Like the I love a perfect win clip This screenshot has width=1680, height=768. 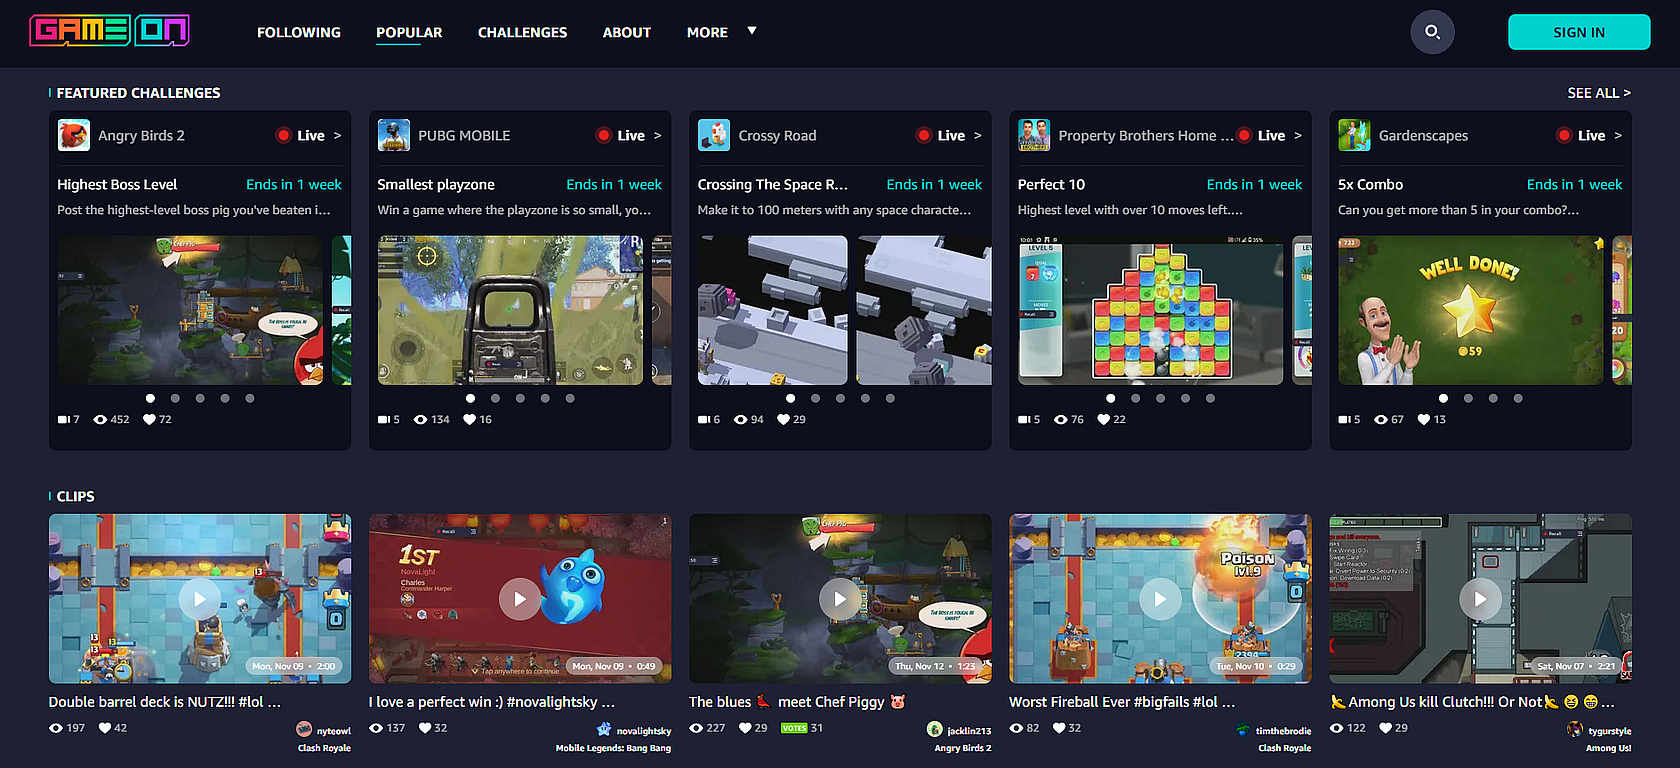click(x=425, y=728)
